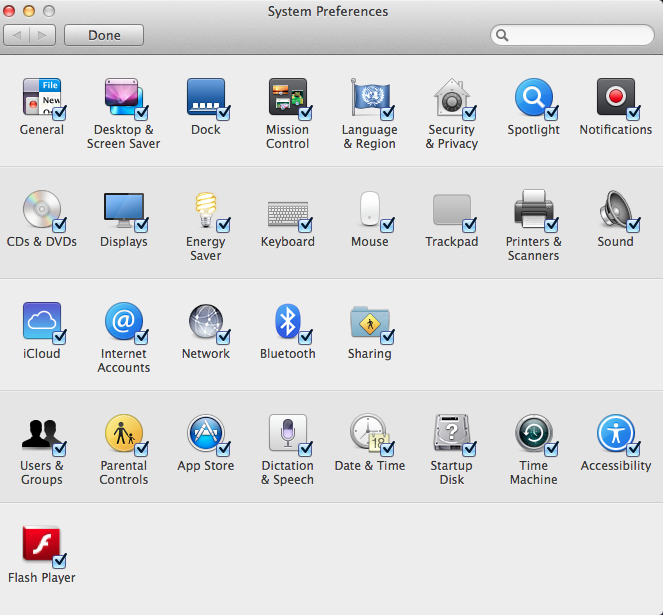Select the Mouse icon
Viewport: 663px width, 615px height.
pos(370,209)
